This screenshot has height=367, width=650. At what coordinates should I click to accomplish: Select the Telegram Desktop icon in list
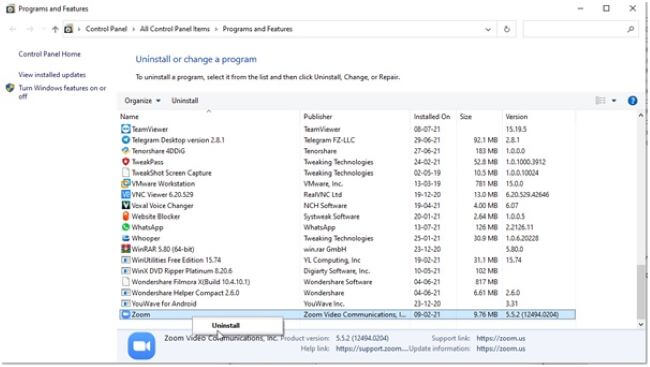click(x=126, y=140)
